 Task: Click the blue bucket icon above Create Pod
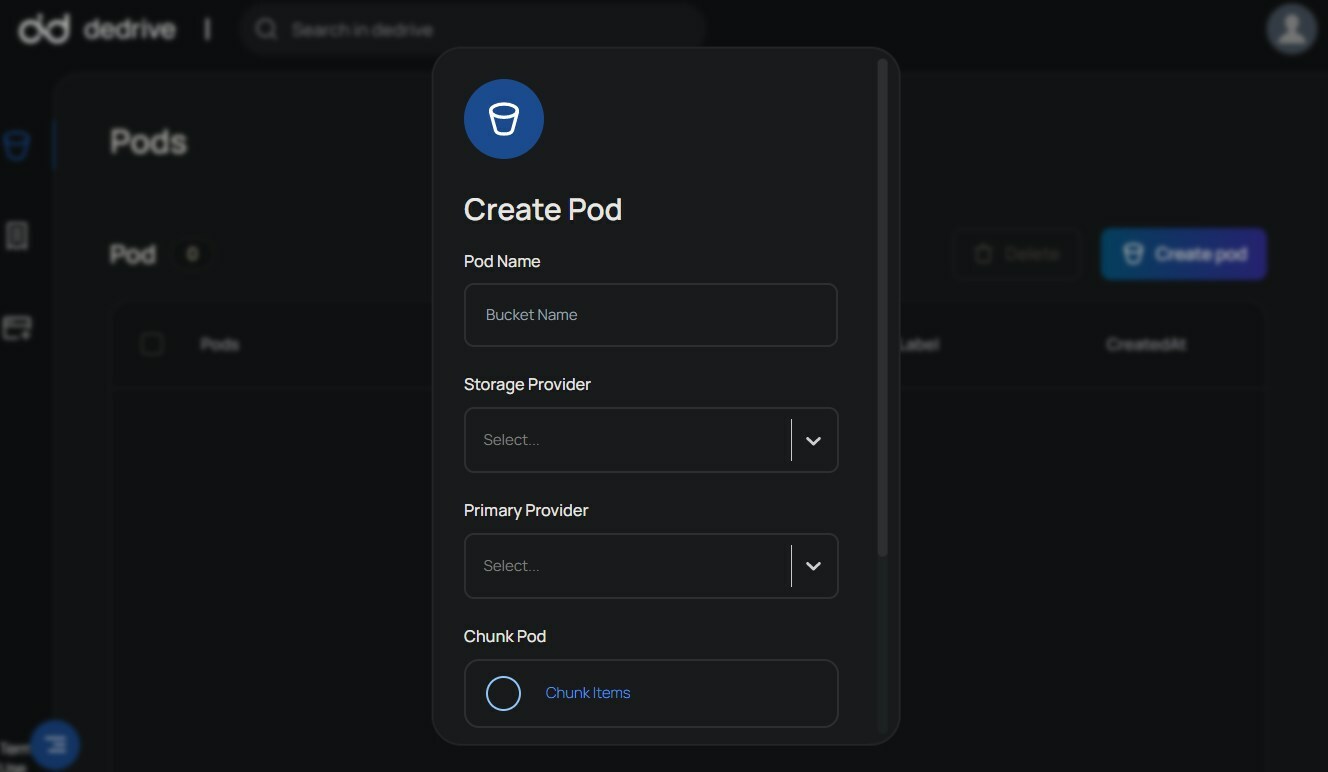[x=504, y=119]
